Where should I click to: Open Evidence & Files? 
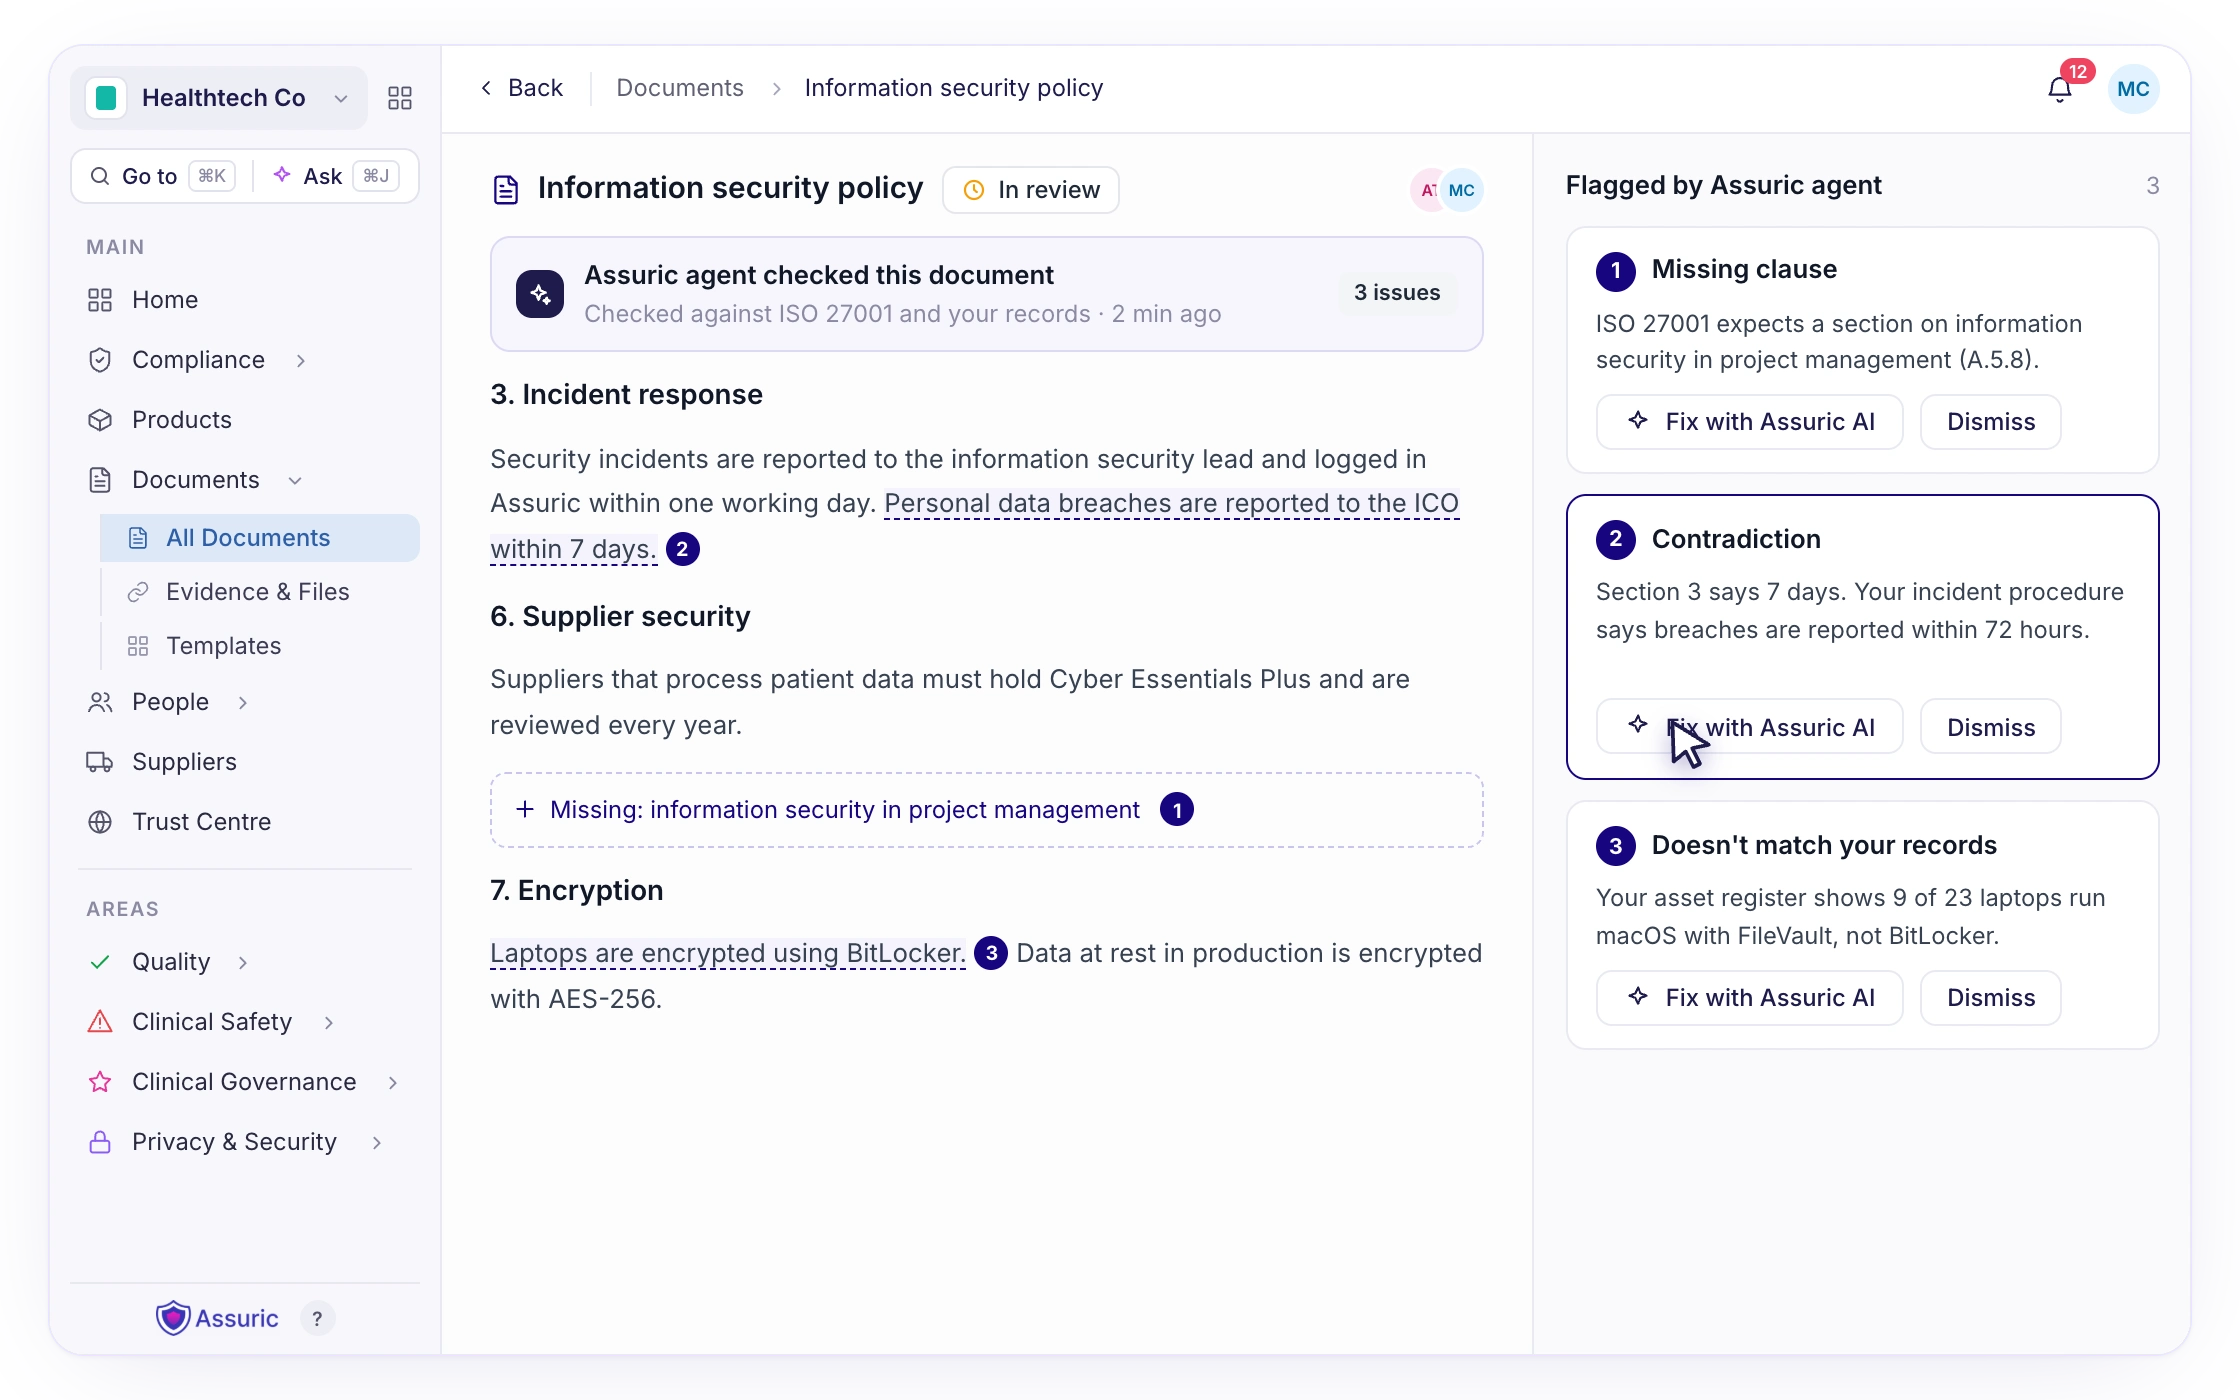pyautogui.click(x=260, y=592)
